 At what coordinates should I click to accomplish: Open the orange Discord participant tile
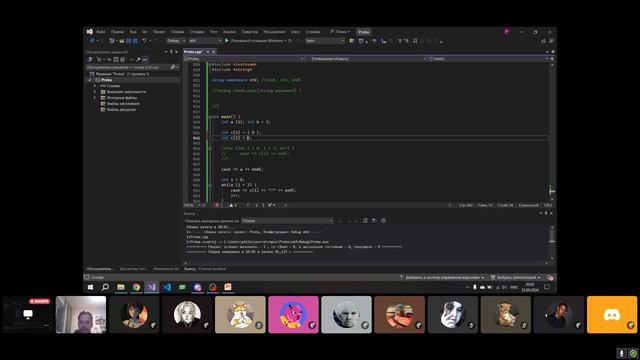[x=611, y=315]
